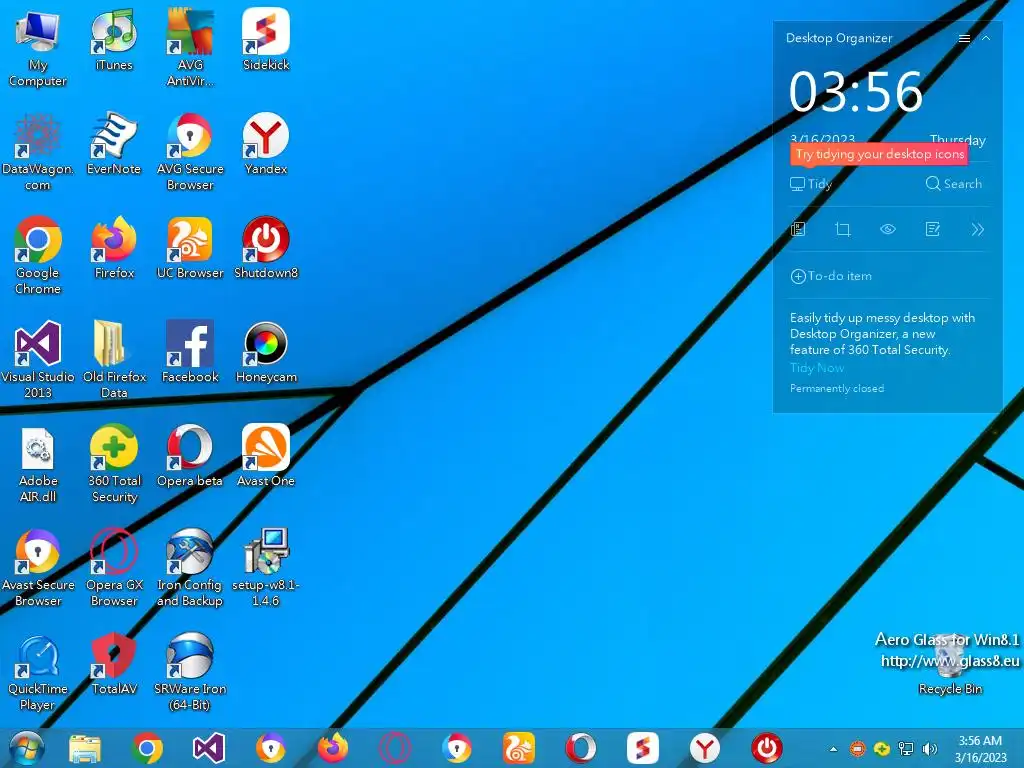The image size is (1024, 768).
Task: Expand more tools with the double-chevron icon
Action: pyautogui.click(x=977, y=229)
